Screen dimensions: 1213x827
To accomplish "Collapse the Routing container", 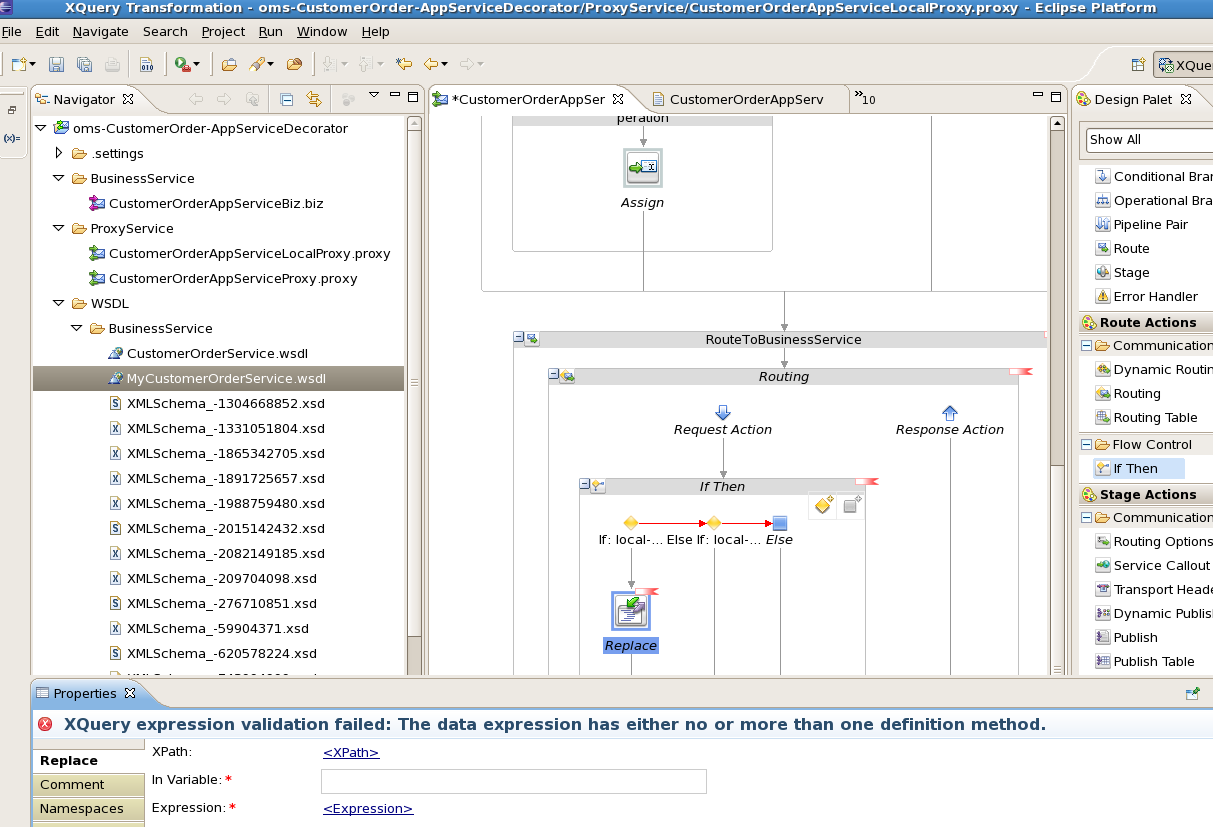I will 554,376.
